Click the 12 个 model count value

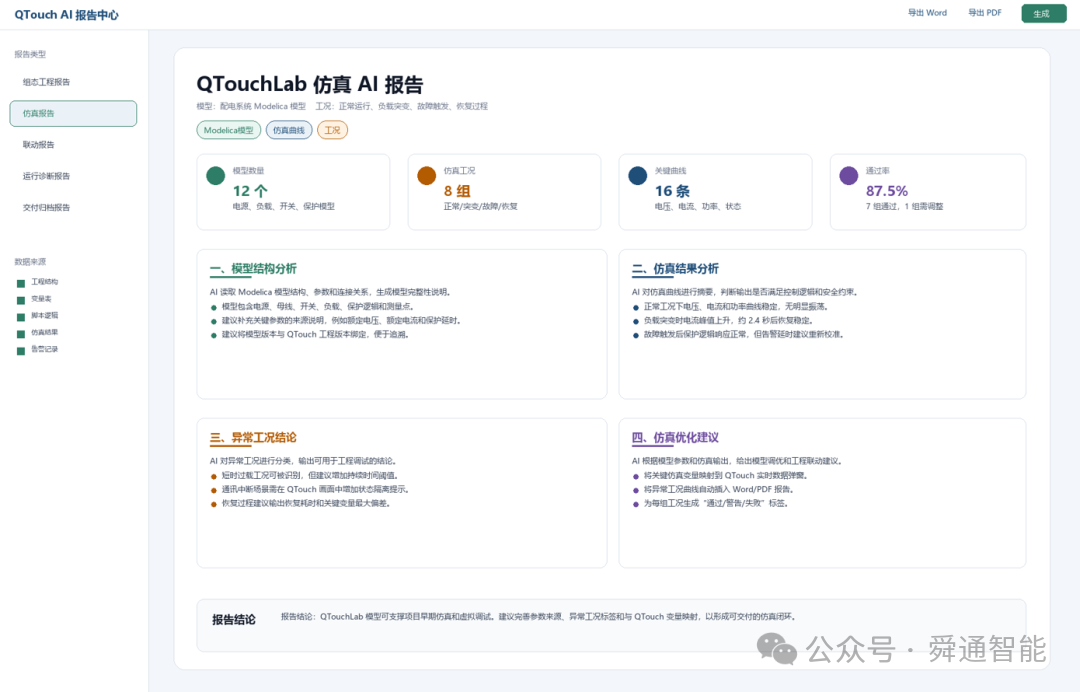tap(250, 191)
